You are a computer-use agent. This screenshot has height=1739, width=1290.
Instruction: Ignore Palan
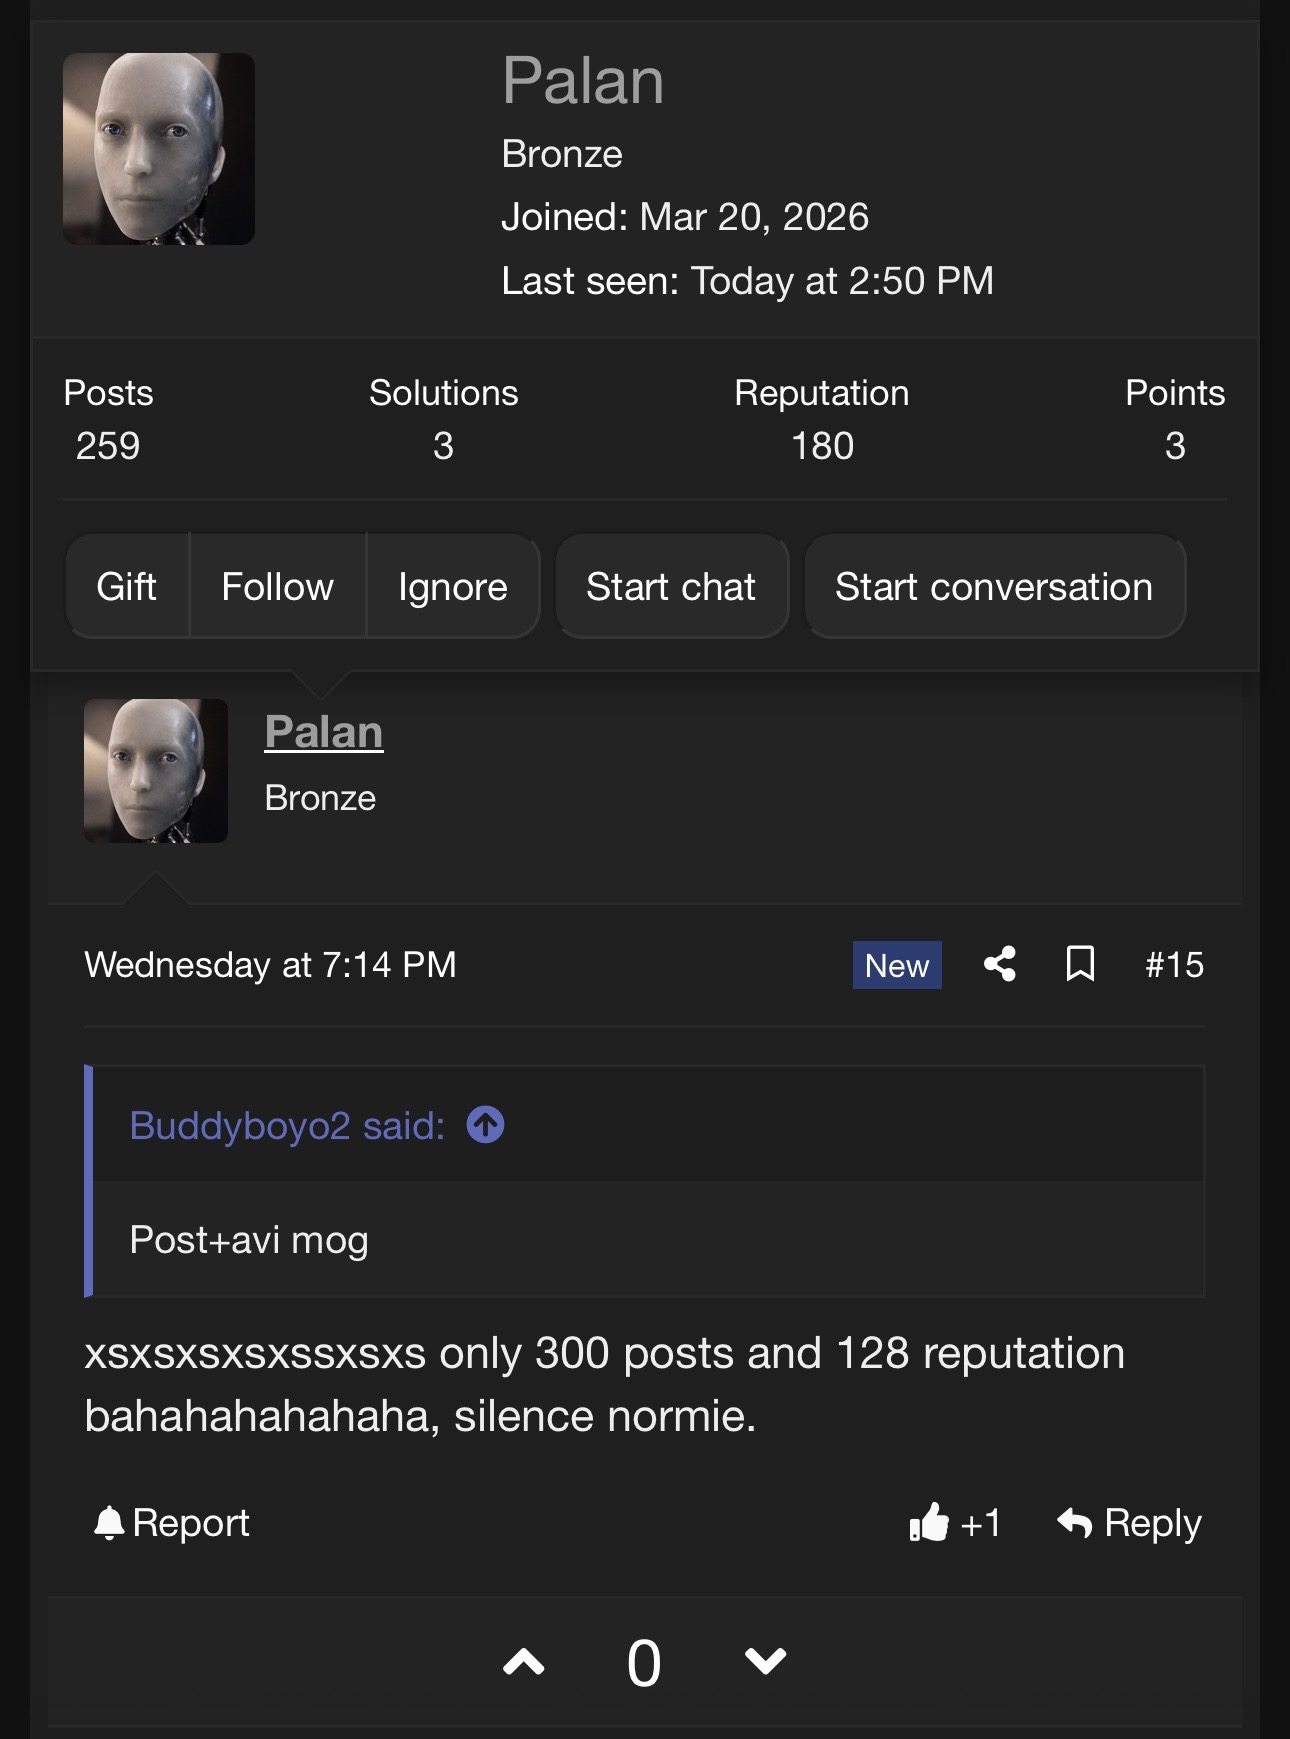(x=453, y=586)
